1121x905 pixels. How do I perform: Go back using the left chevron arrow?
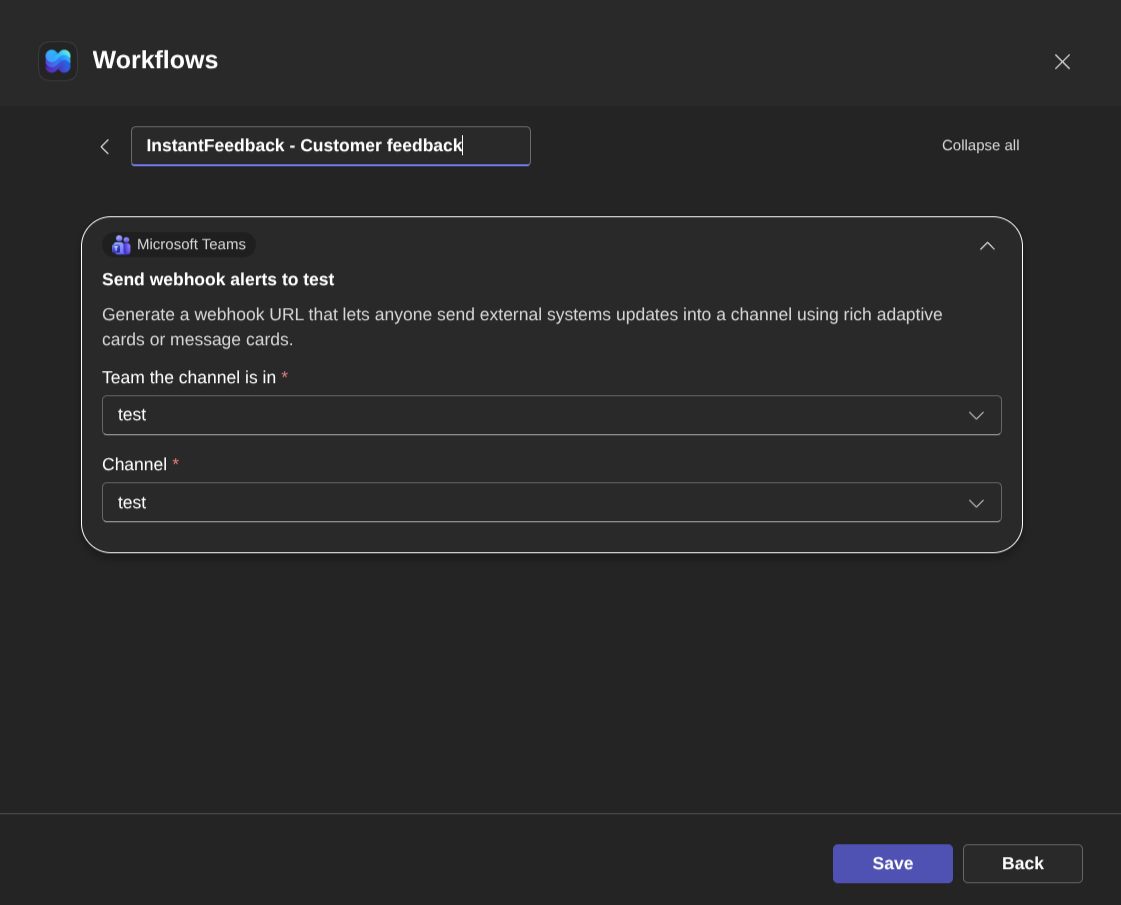point(104,147)
